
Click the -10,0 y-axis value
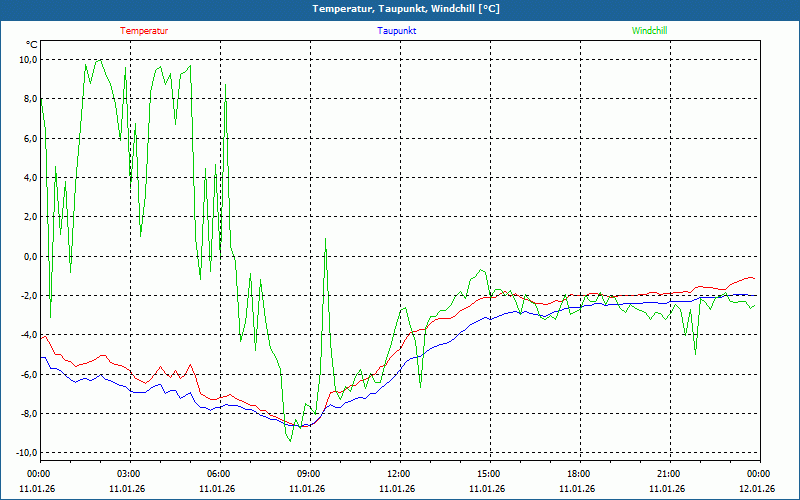coord(25,453)
